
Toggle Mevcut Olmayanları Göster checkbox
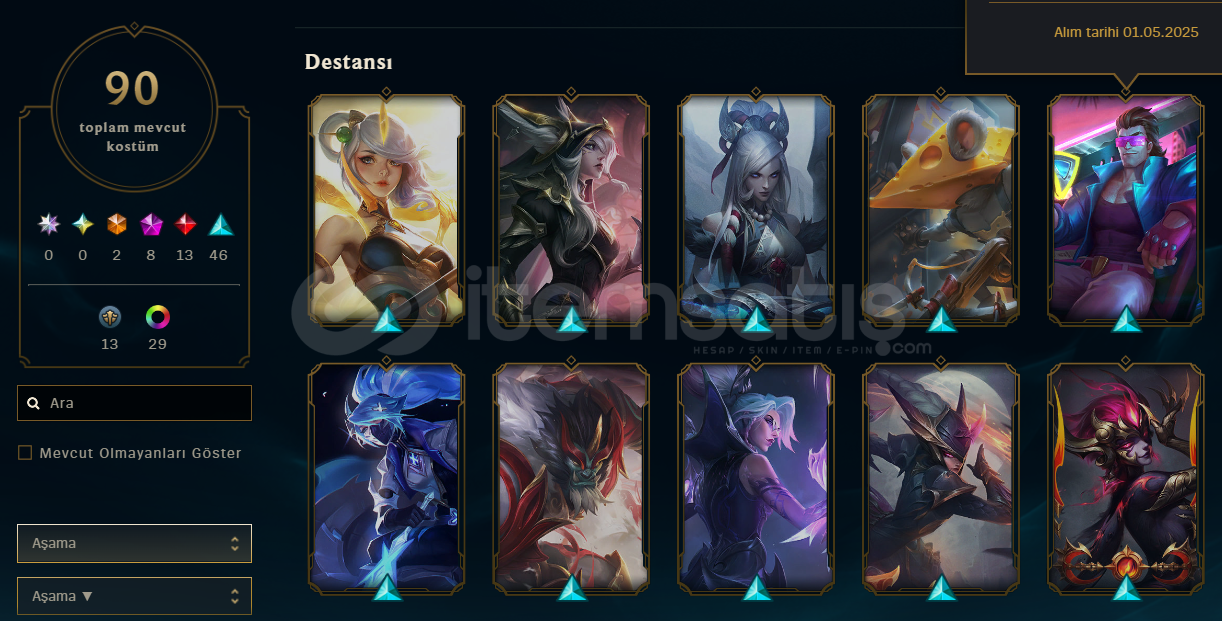(x=25, y=453)
